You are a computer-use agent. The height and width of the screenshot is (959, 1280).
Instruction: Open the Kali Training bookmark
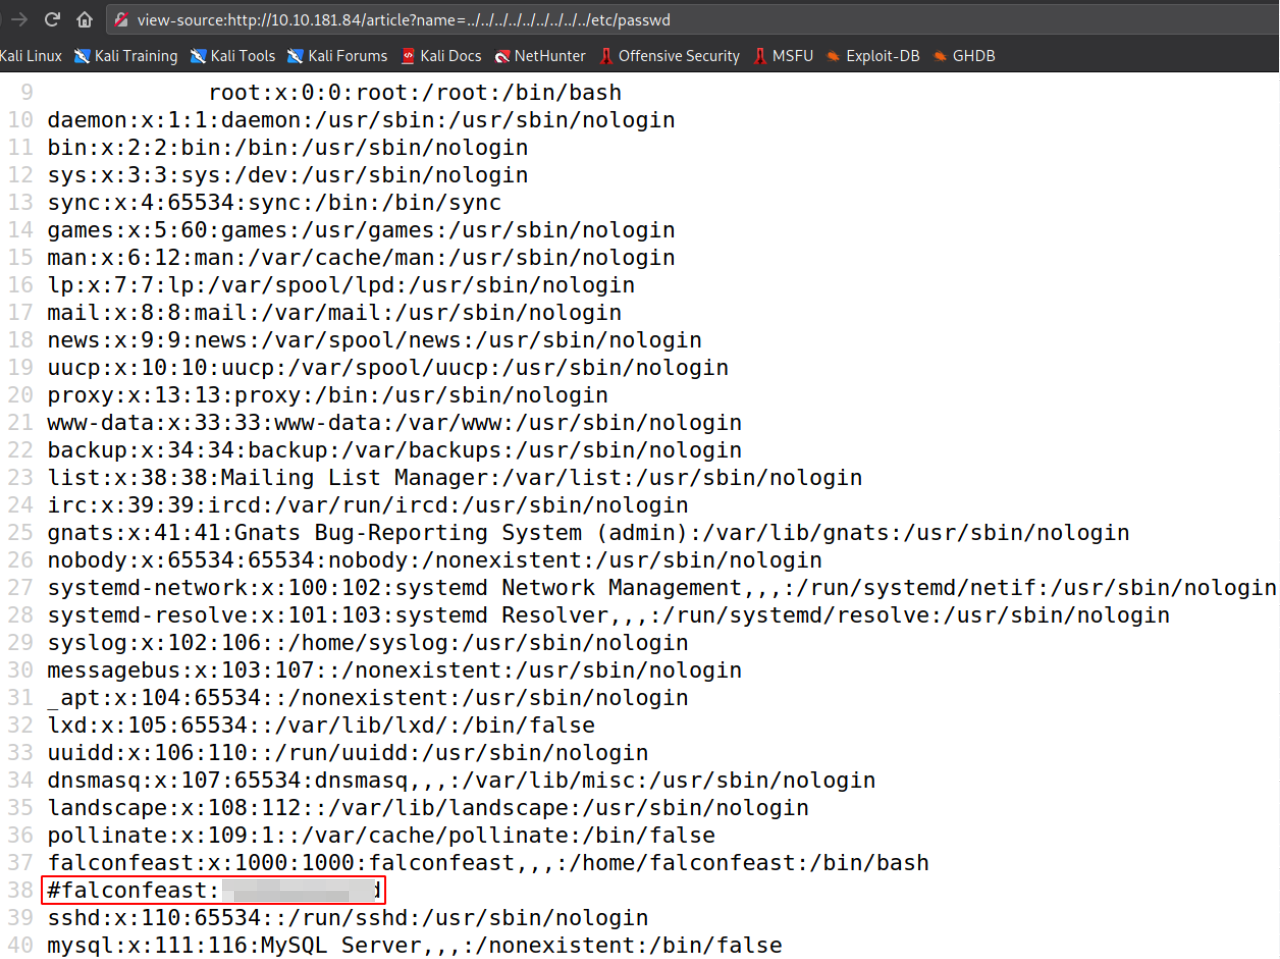(x=126, y=56)
